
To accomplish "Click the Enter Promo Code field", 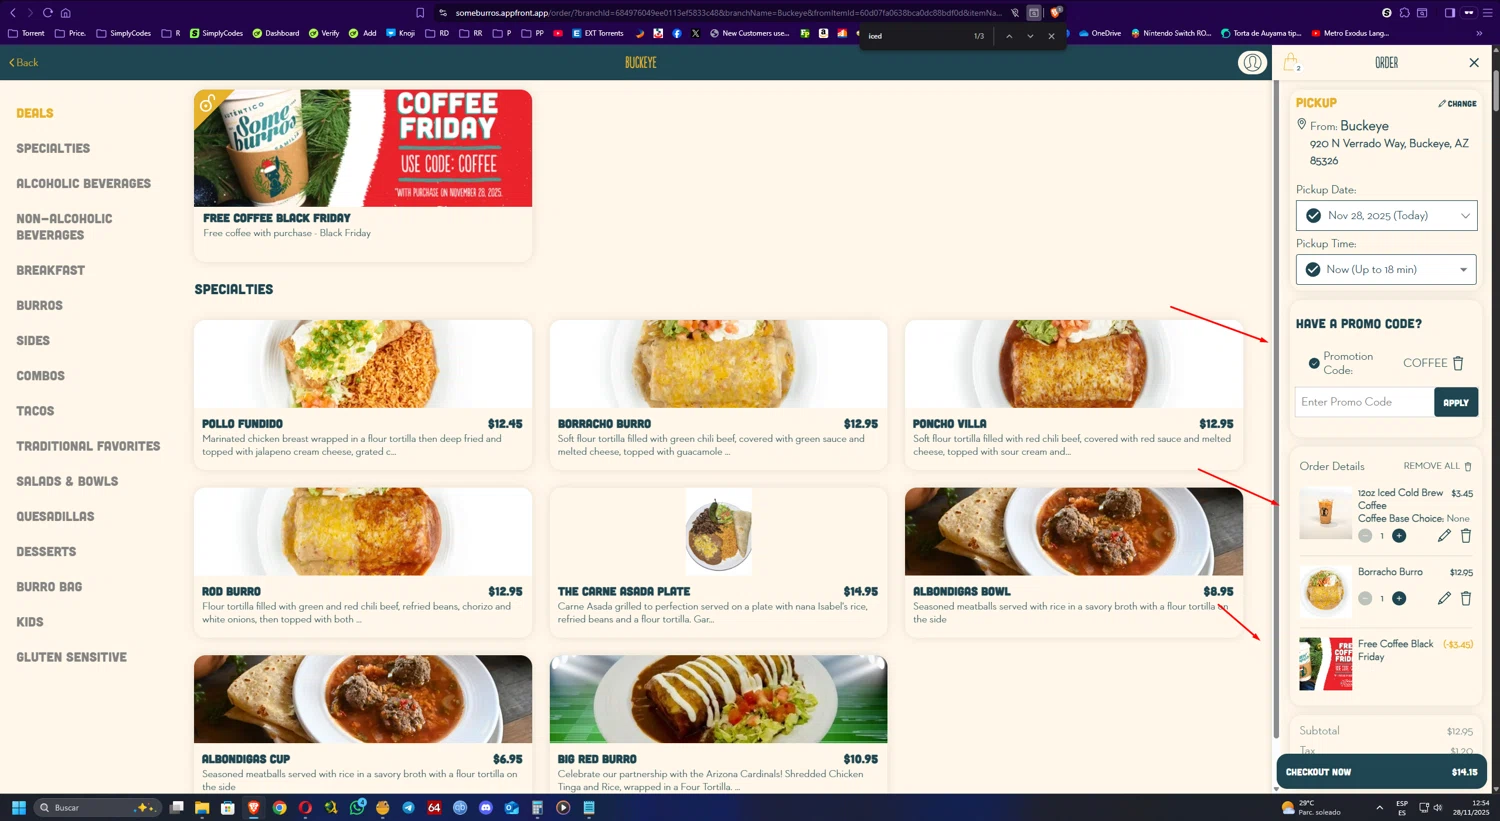I will (x=1364, y=402).
